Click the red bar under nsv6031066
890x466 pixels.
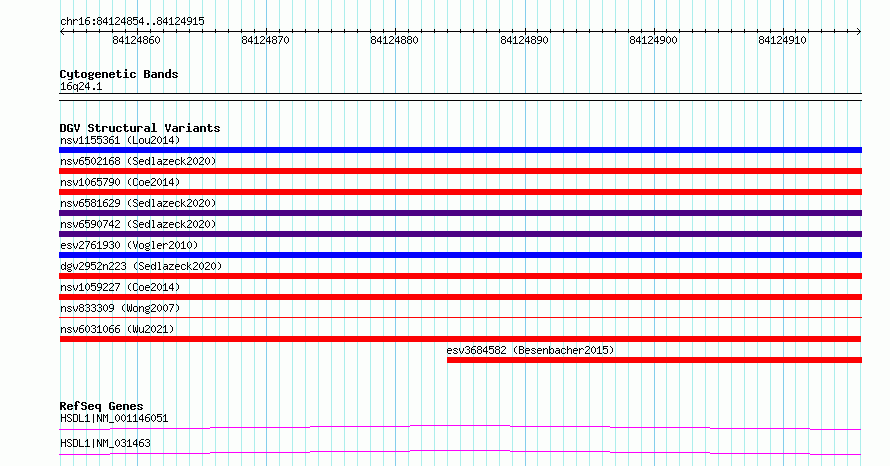pyautogui.click(x=460, y=339)
